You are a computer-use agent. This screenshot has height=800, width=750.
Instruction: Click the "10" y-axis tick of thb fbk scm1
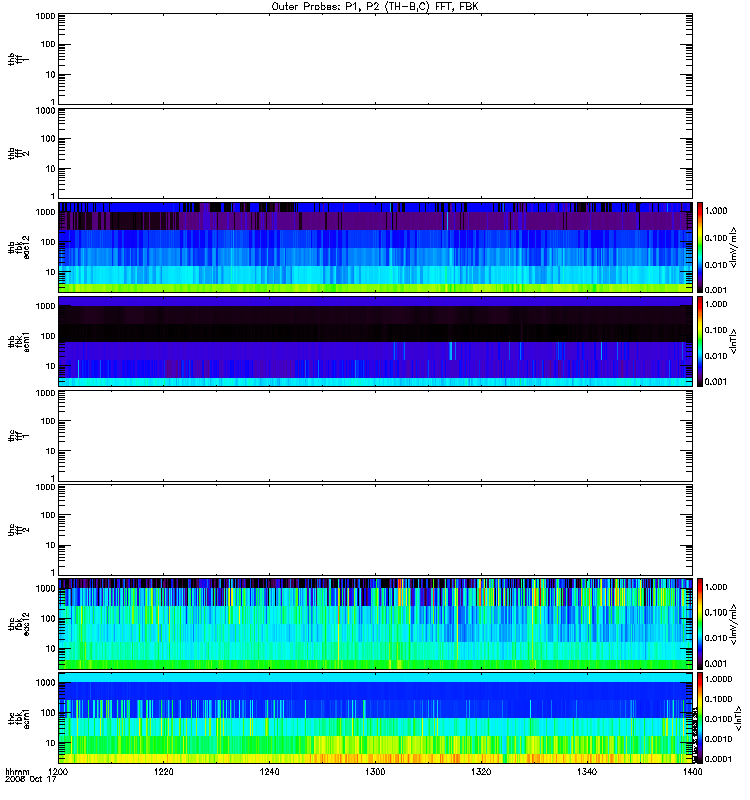(x=51, y=366)
